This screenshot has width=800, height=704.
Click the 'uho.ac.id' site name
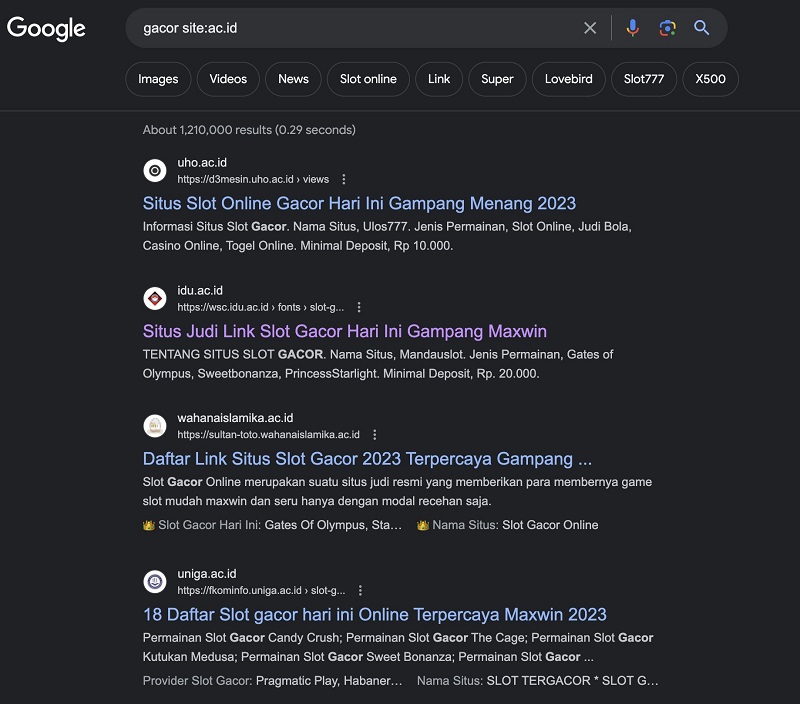[x=202, y=163]
